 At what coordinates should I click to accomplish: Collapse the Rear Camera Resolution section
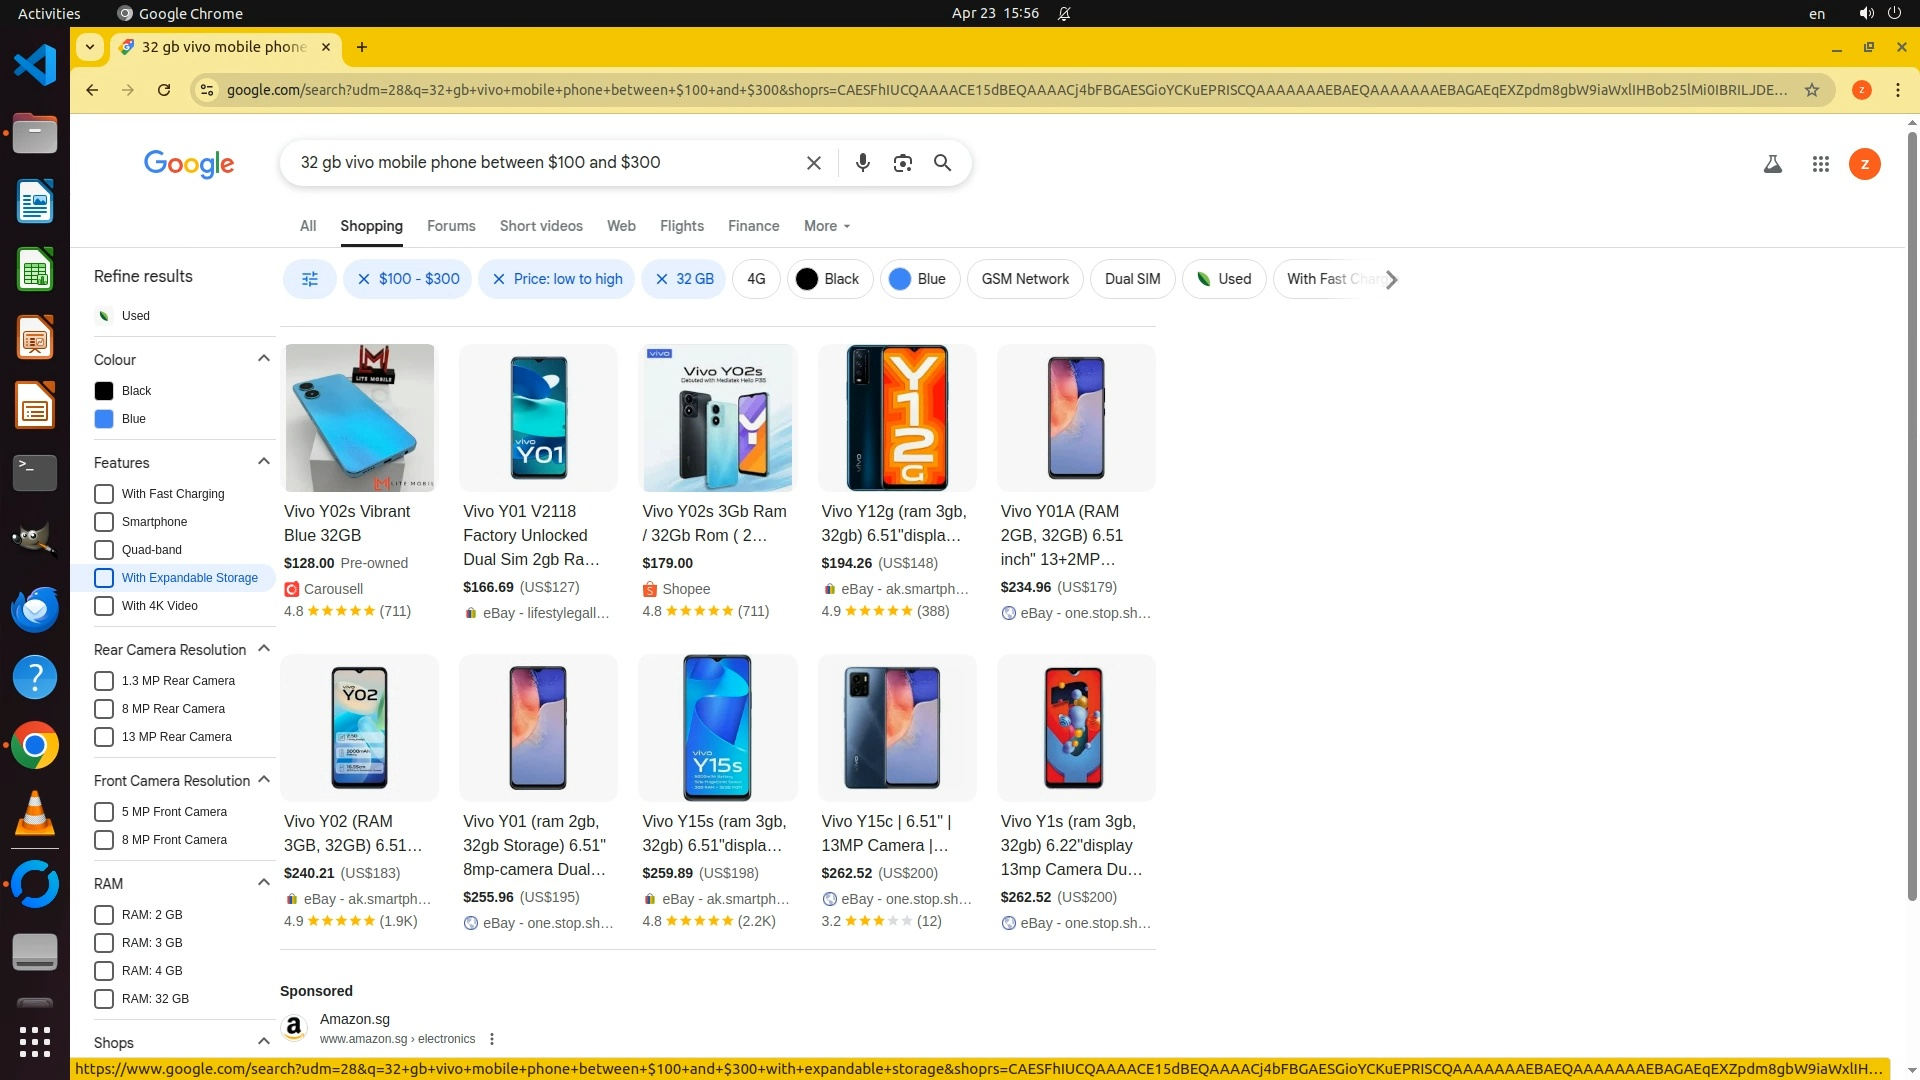point(263,649)
